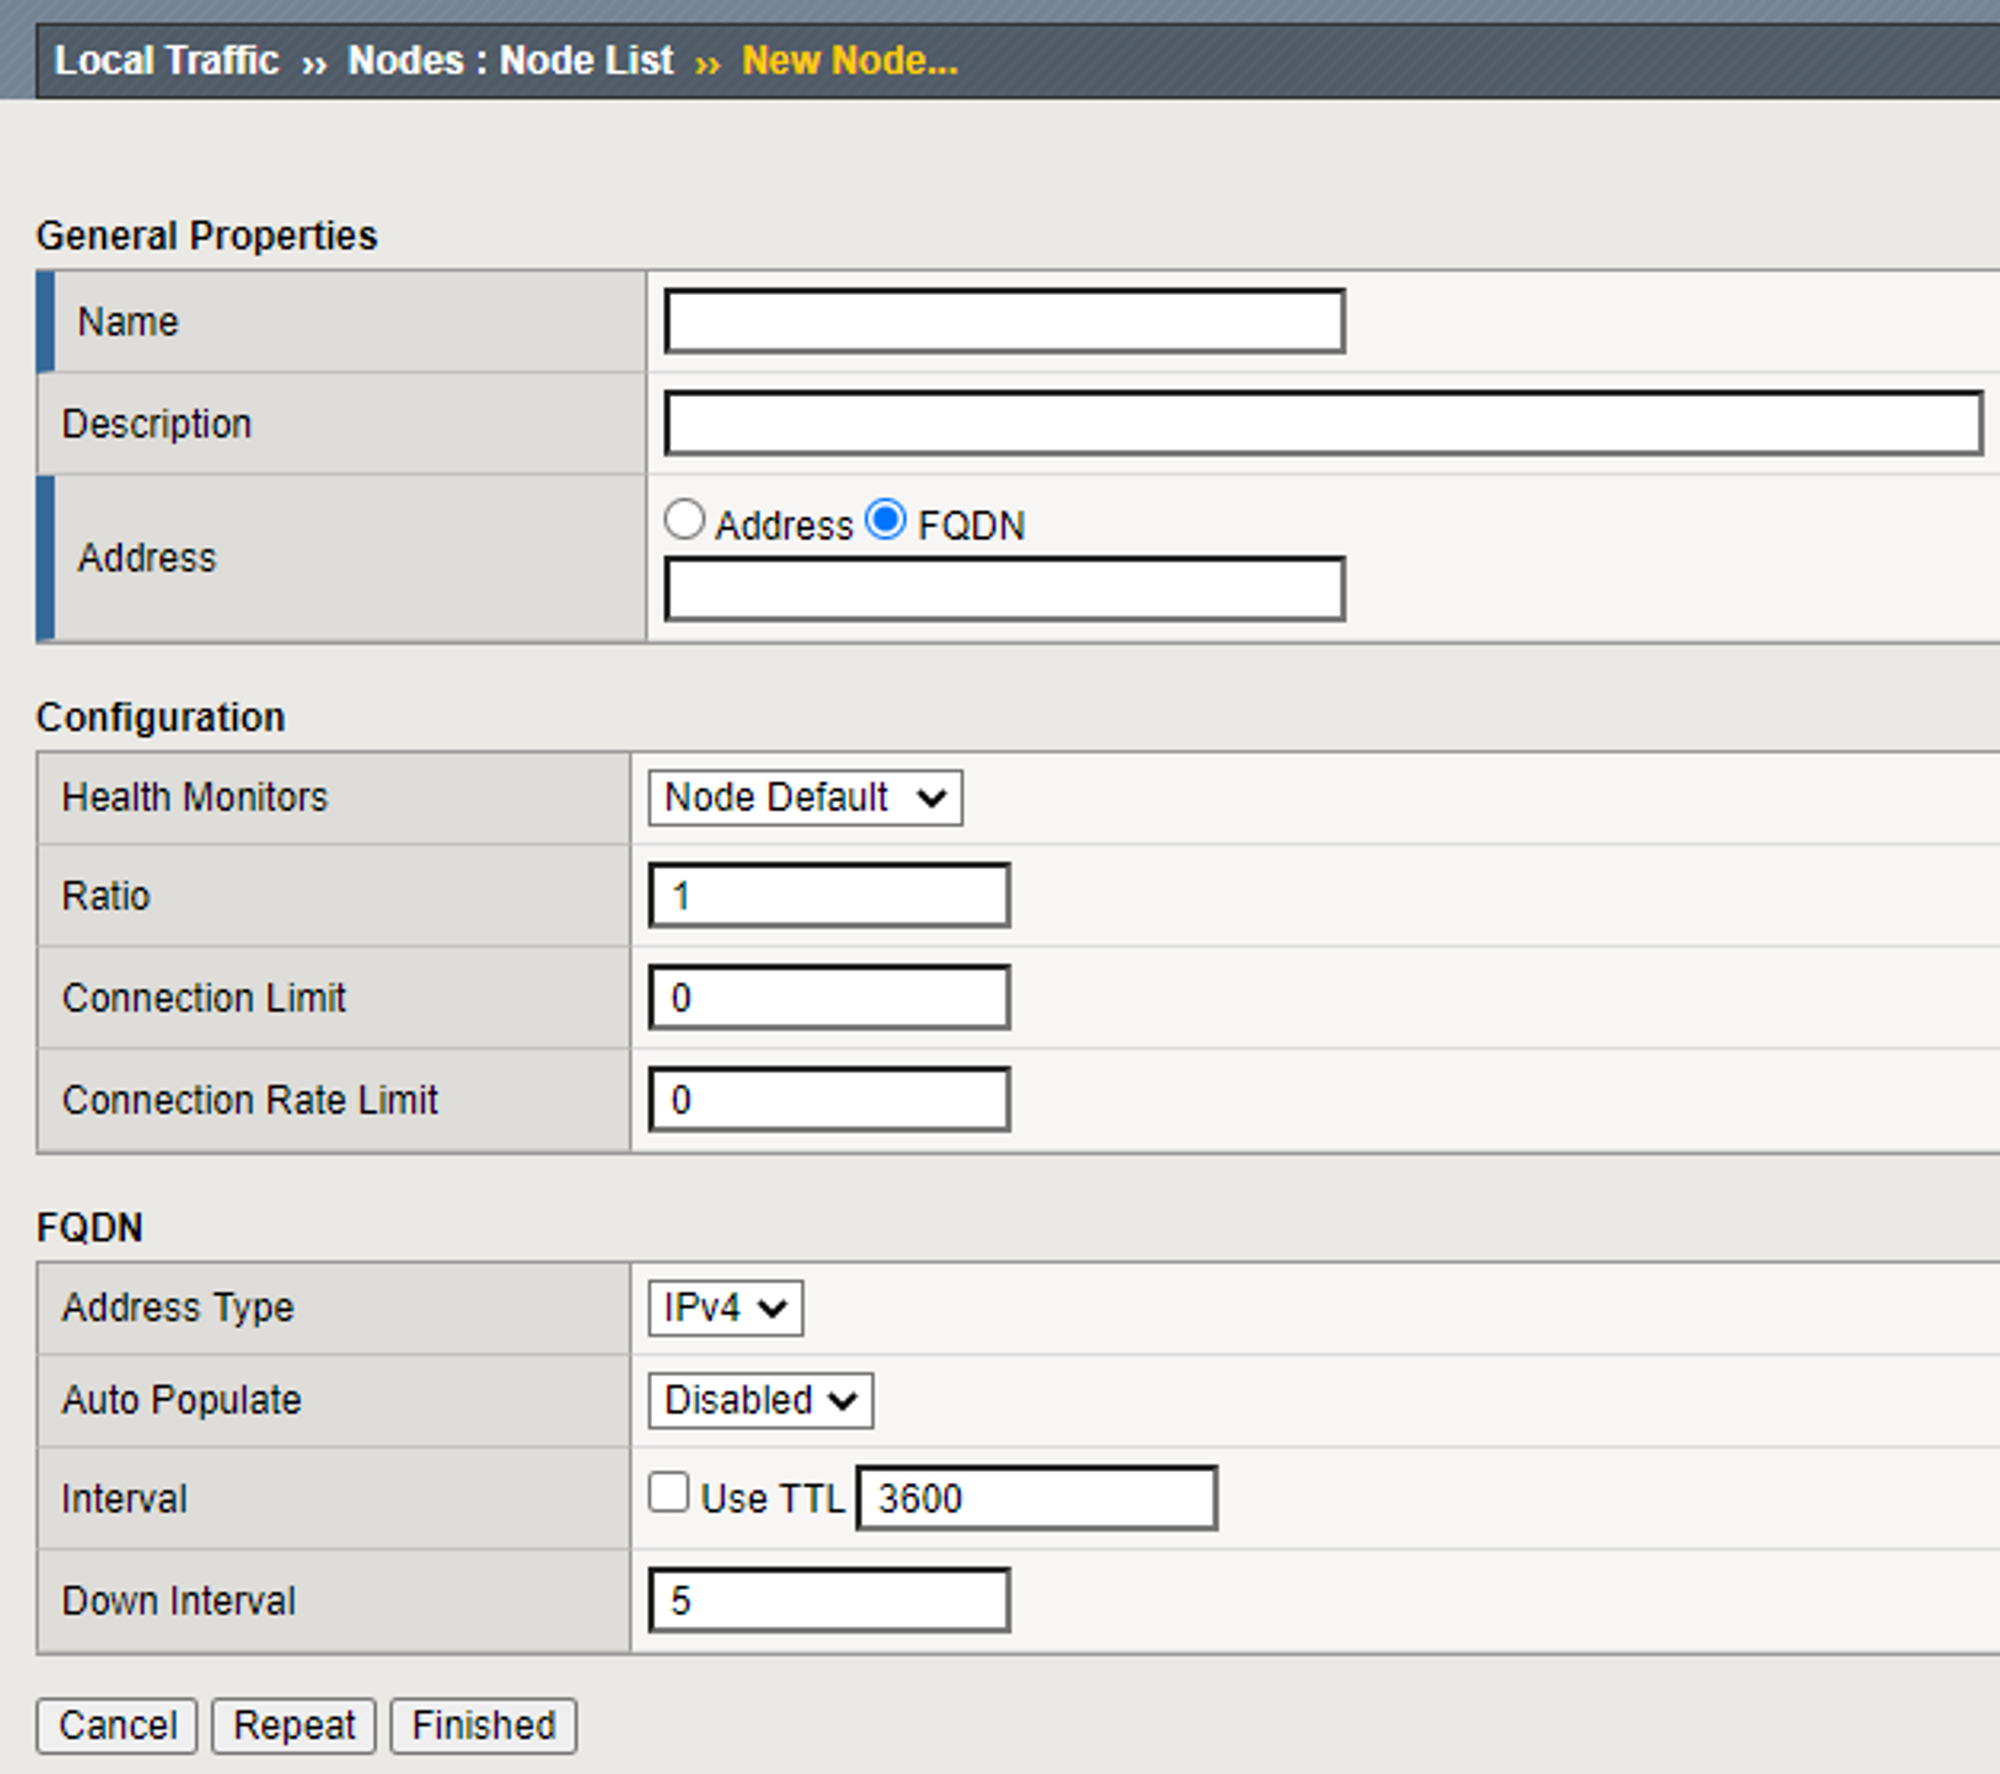This screenshot has height=1774, width=2000.
Task: Click the FQDN address input box
Action: tap(1004, 590)
